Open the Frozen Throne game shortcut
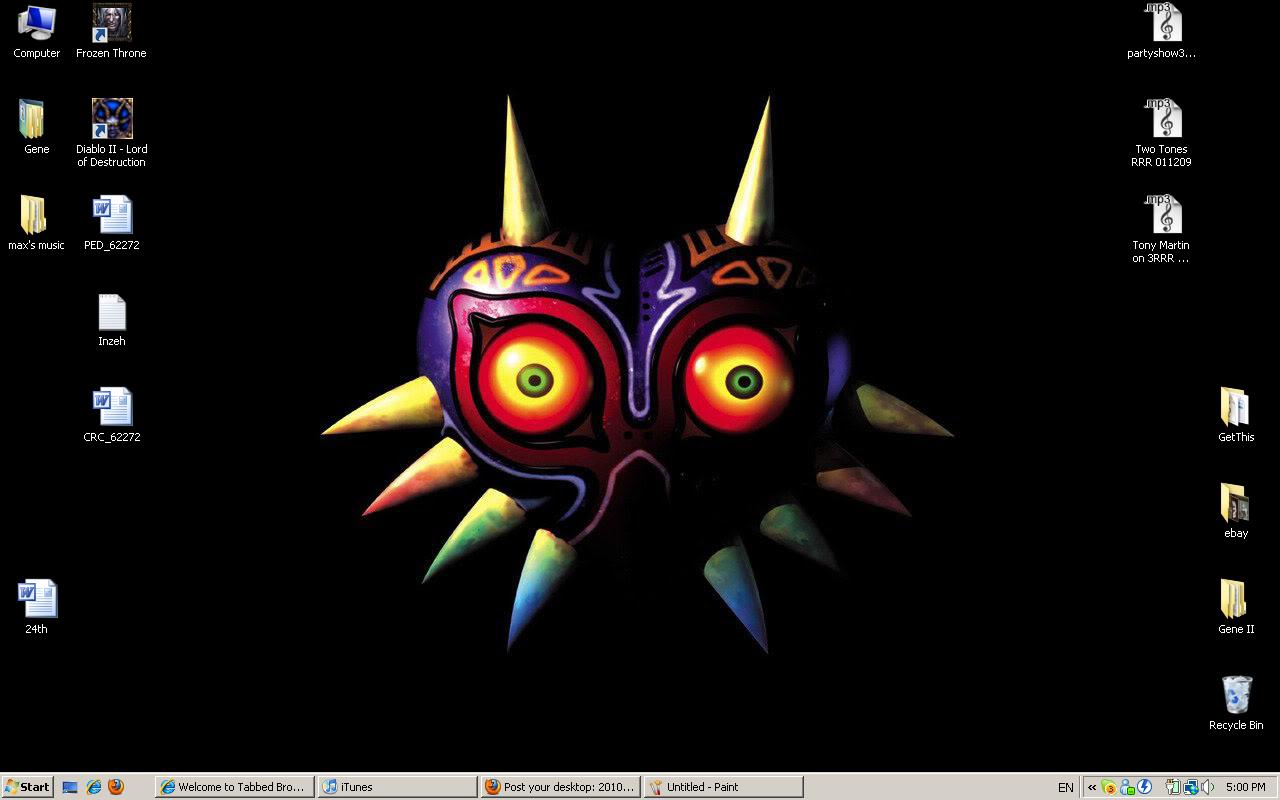Viewport: 1280px width, 800px height. 111,24
